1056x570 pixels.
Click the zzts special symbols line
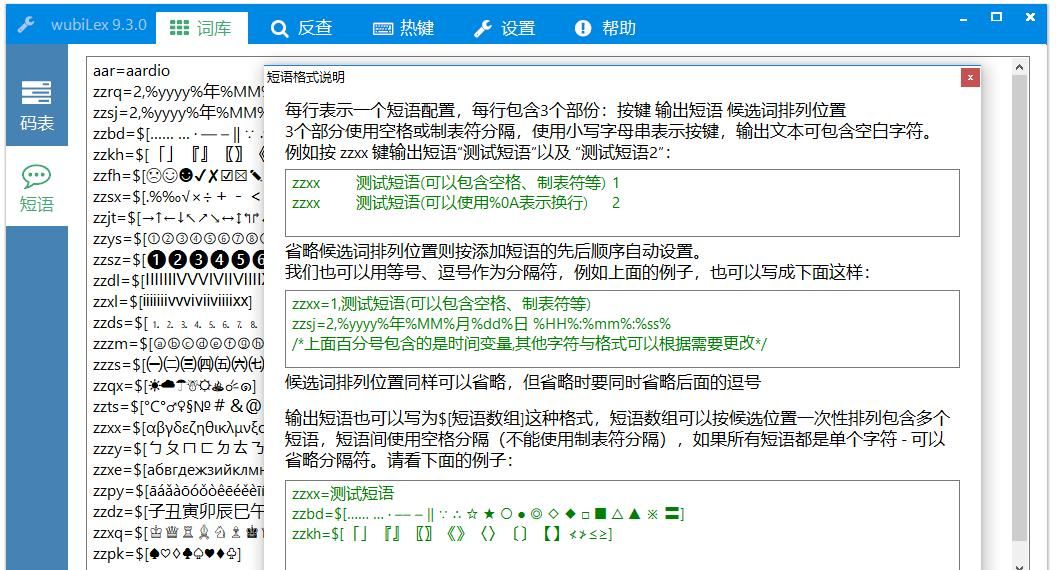point(178,406)
